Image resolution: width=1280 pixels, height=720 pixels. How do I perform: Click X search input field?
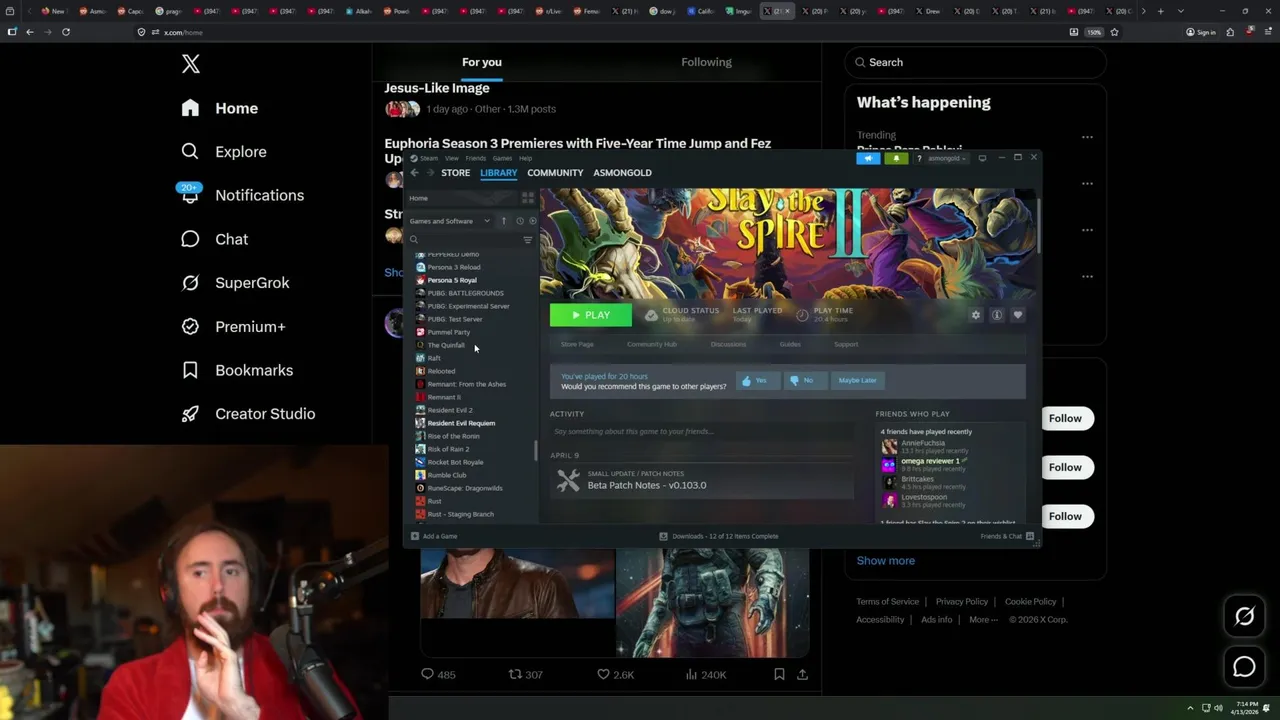click(975, 62)
